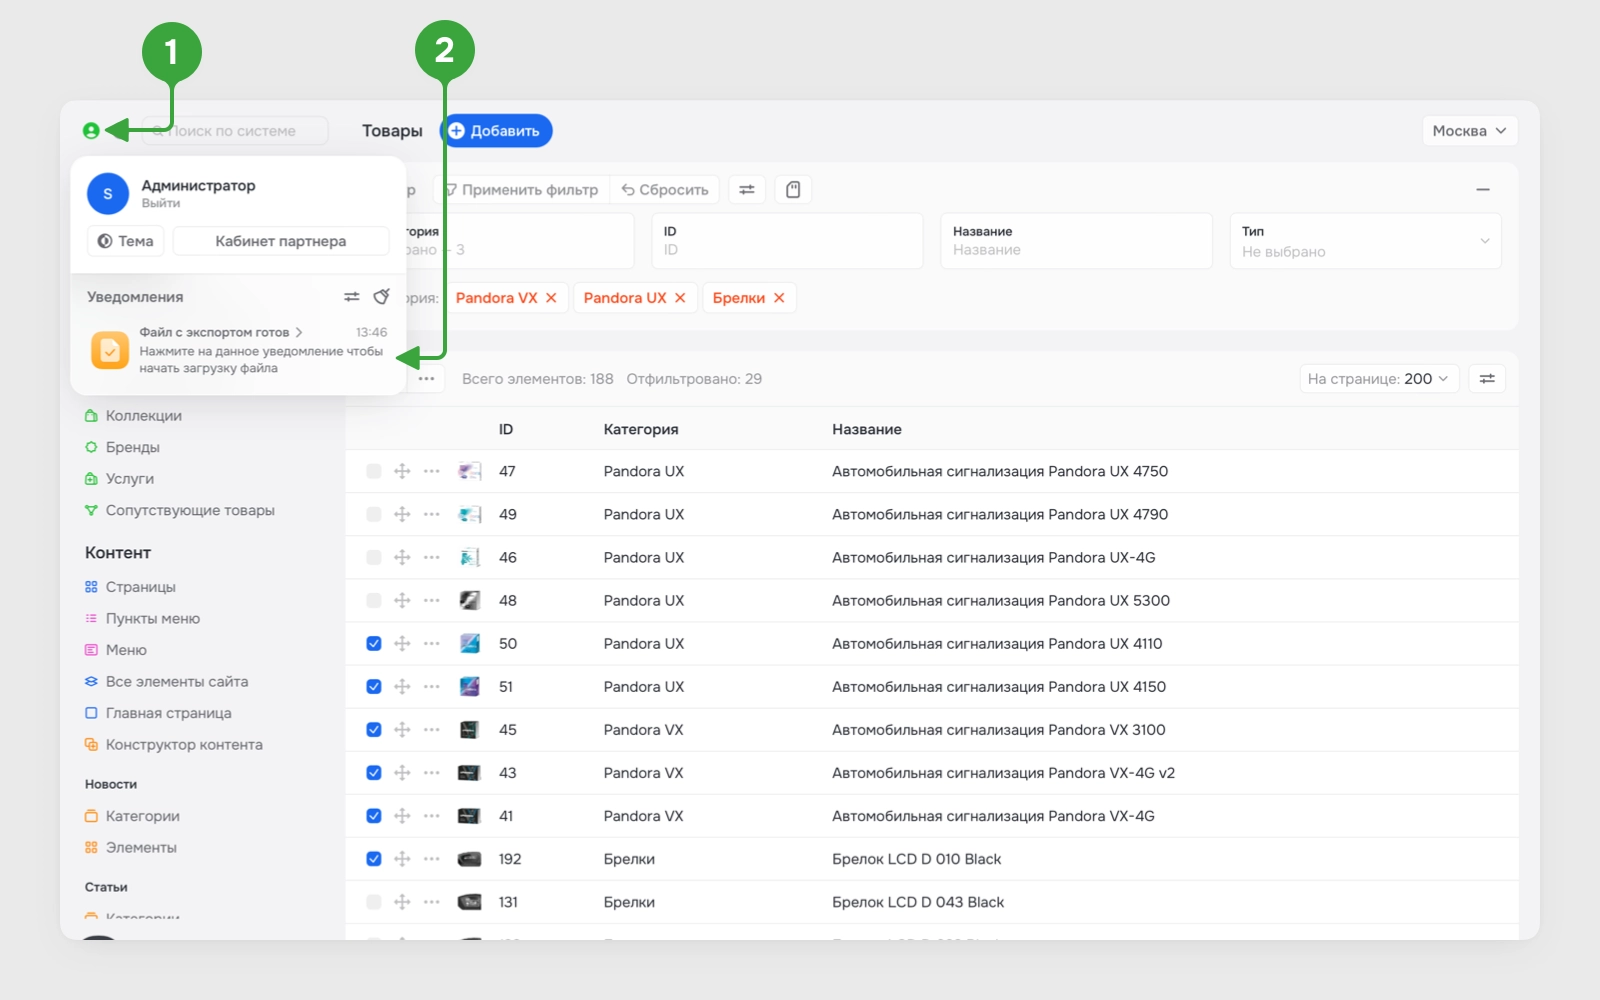Uncheck the checkbox for item 50
The width and height of the screenshot is (1600, 1000).
(x=374, y=644)
